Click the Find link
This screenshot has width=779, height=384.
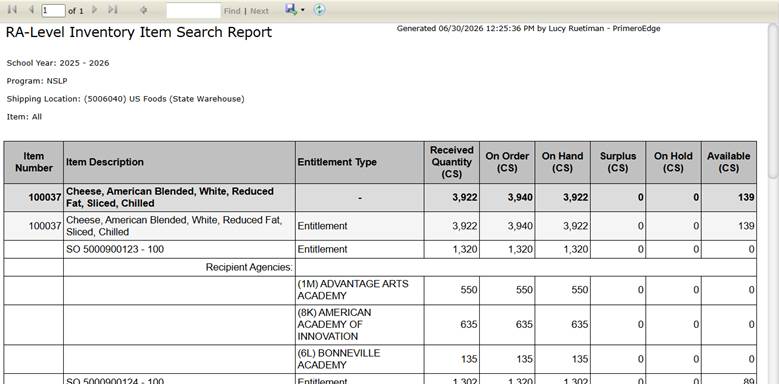(x=232, y=11)
